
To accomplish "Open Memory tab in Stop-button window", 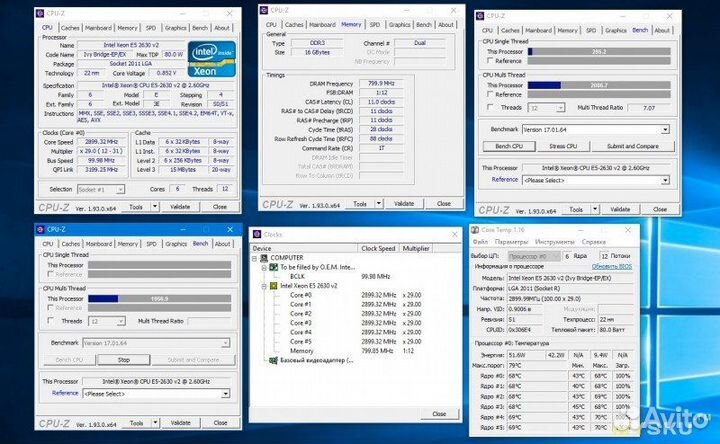I will click(x=128, y=244).
